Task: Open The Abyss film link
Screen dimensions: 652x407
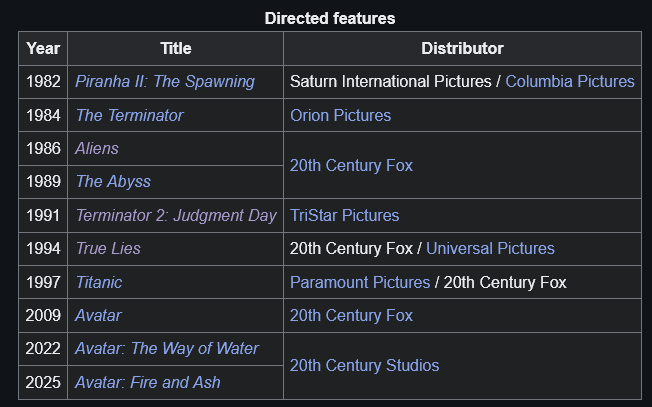Action: (x=113, y=182)
